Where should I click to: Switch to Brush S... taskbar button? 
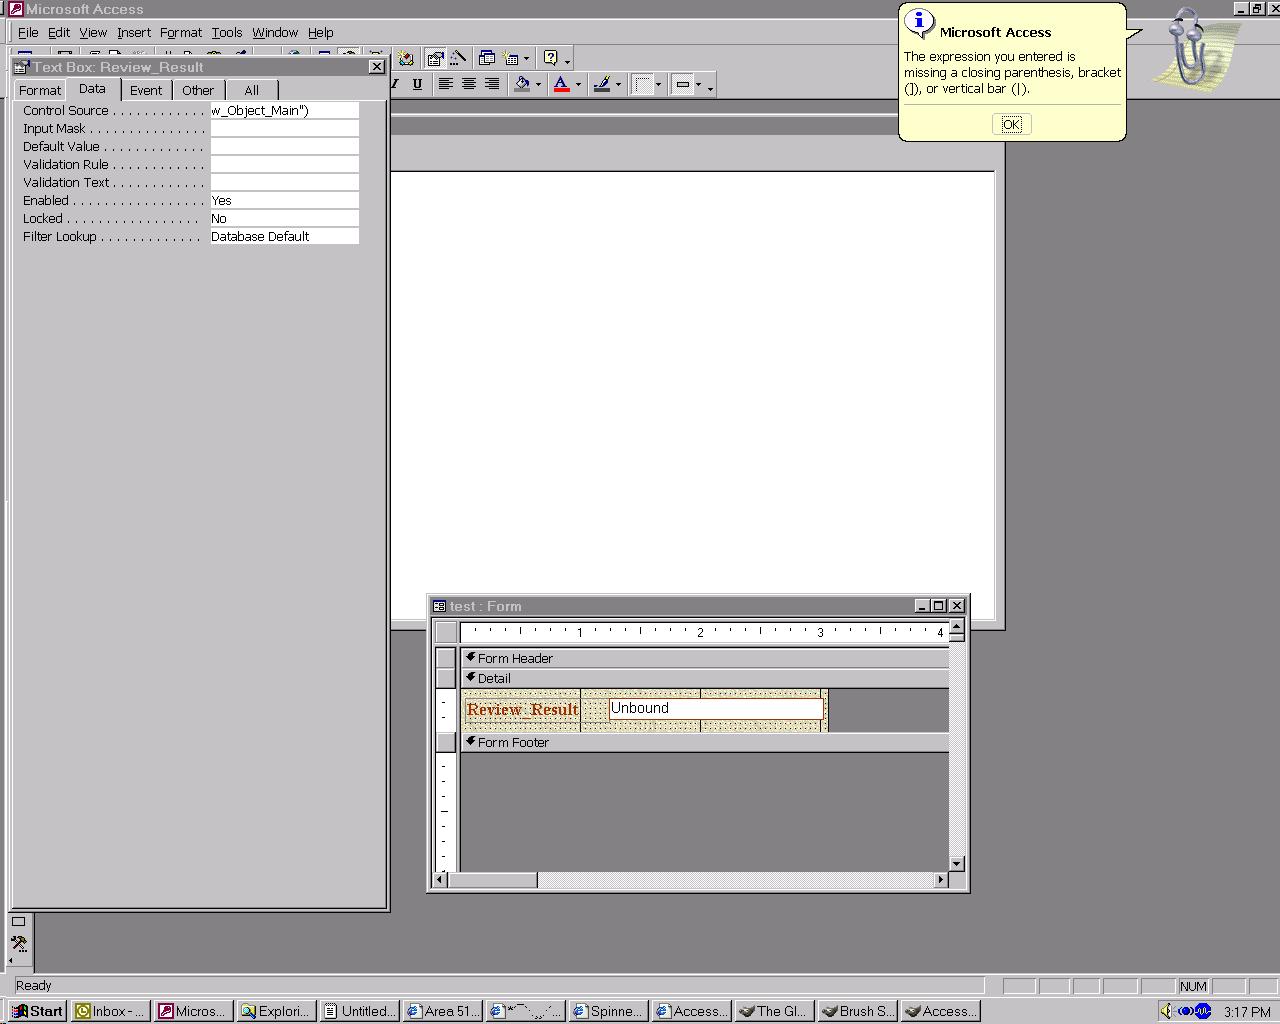coord(857,1011)
